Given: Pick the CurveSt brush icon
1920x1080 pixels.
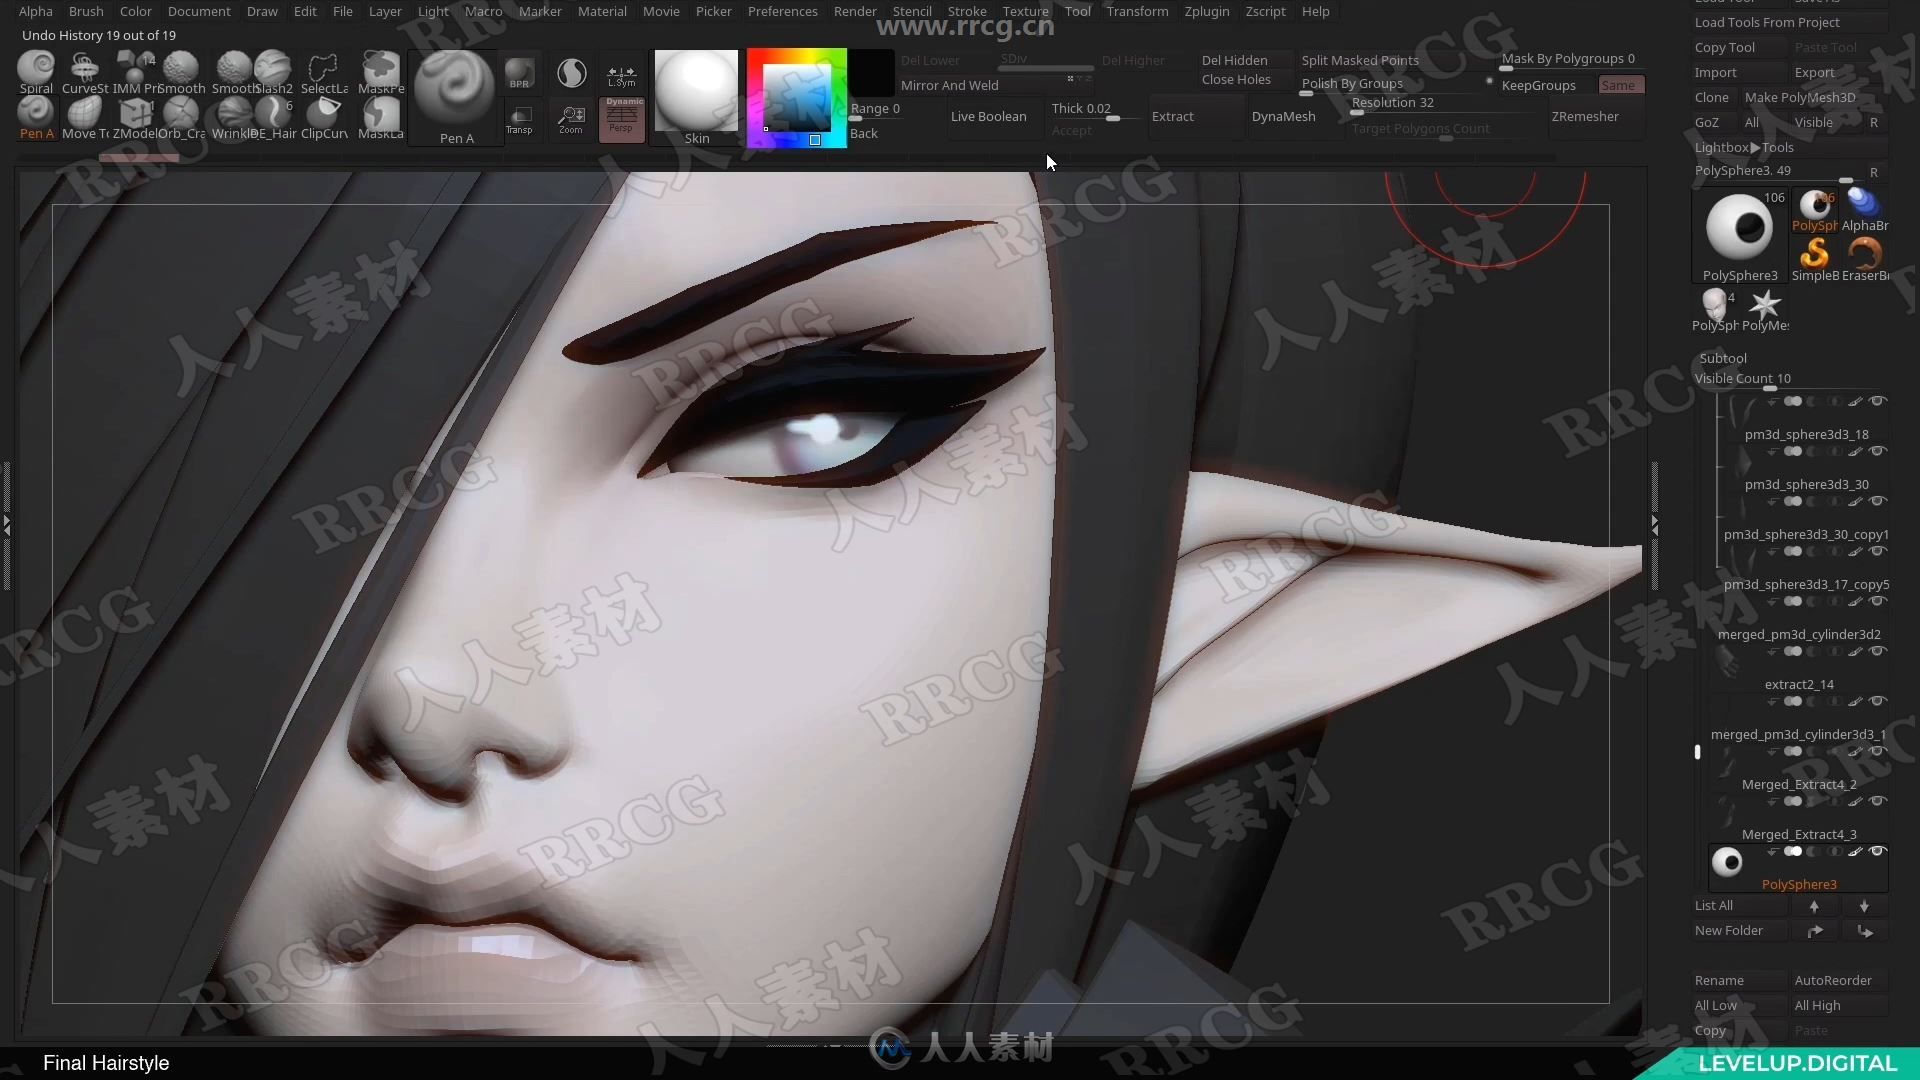Looking at the screenshot, I should click(x=85, y=72).
